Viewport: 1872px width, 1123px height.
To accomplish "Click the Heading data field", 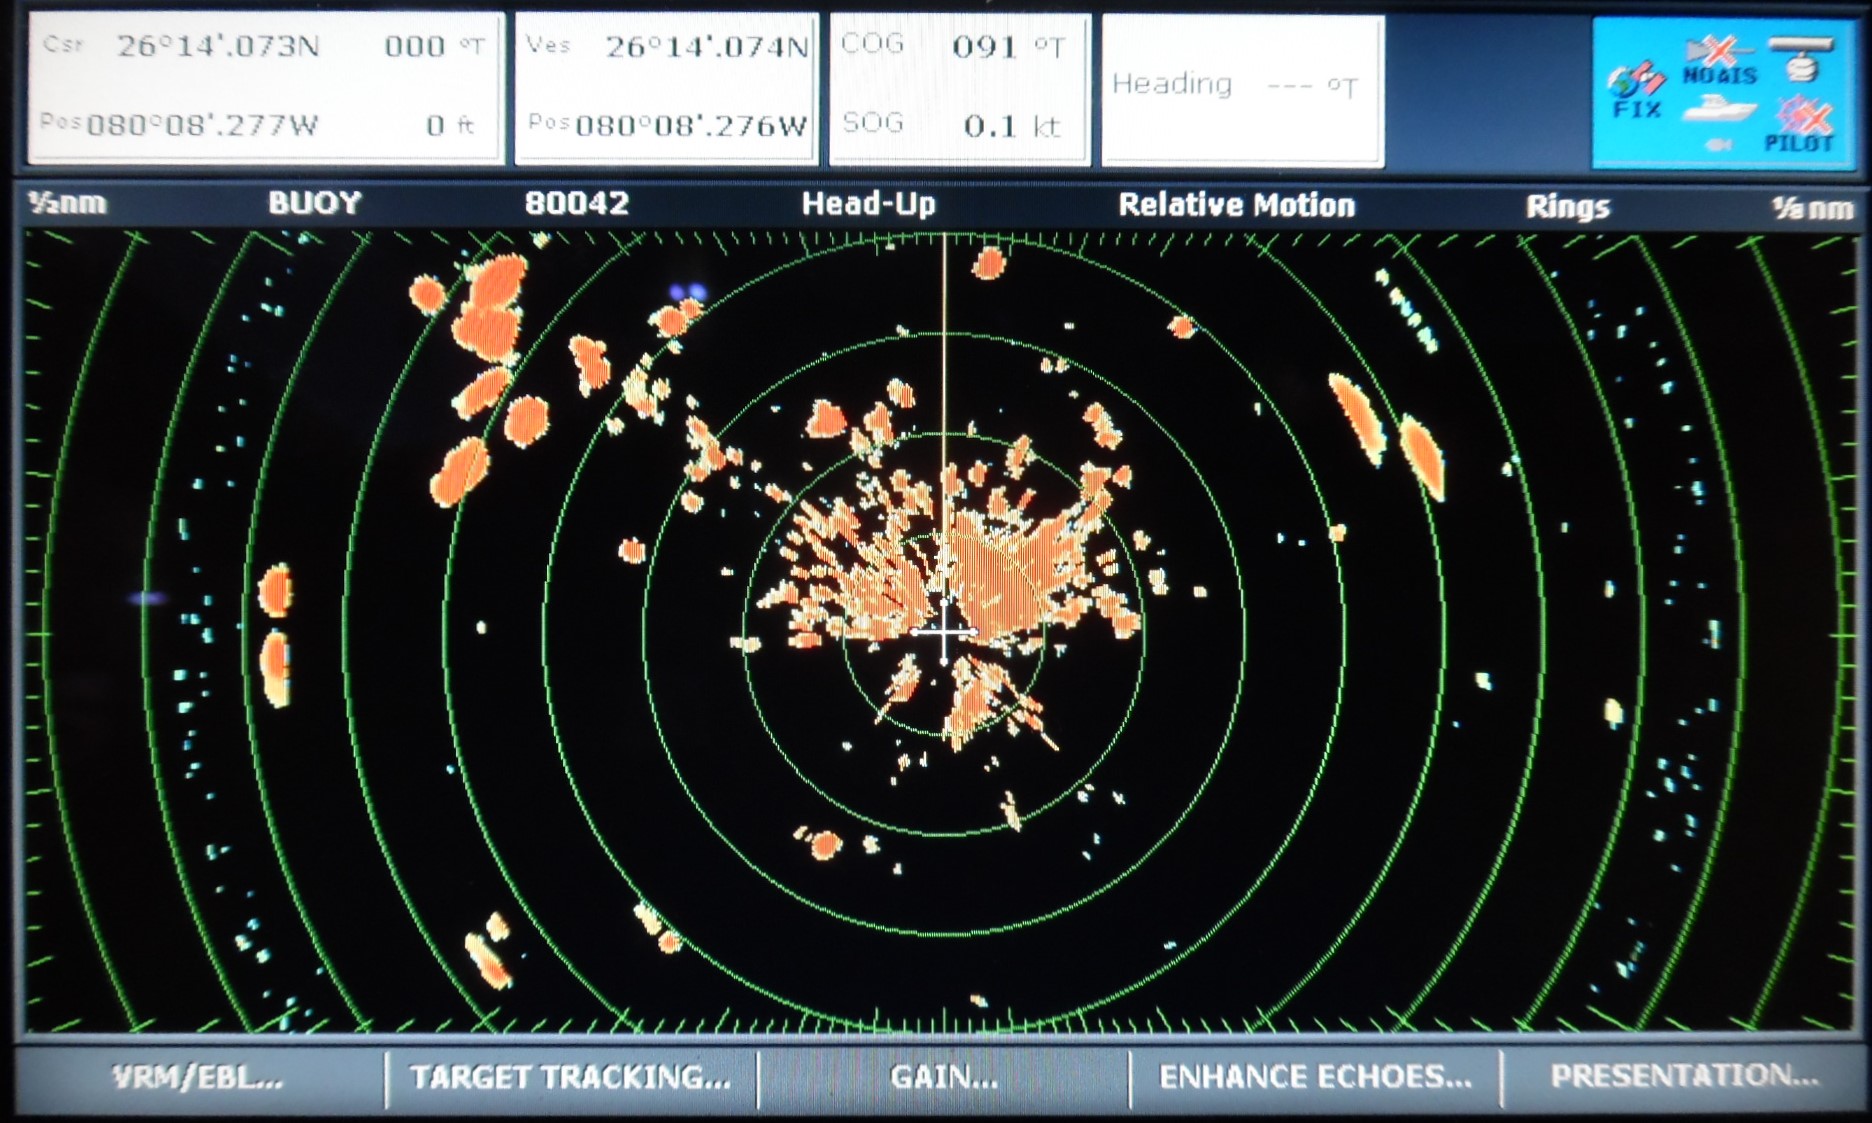I will [x=1242, y=88].
